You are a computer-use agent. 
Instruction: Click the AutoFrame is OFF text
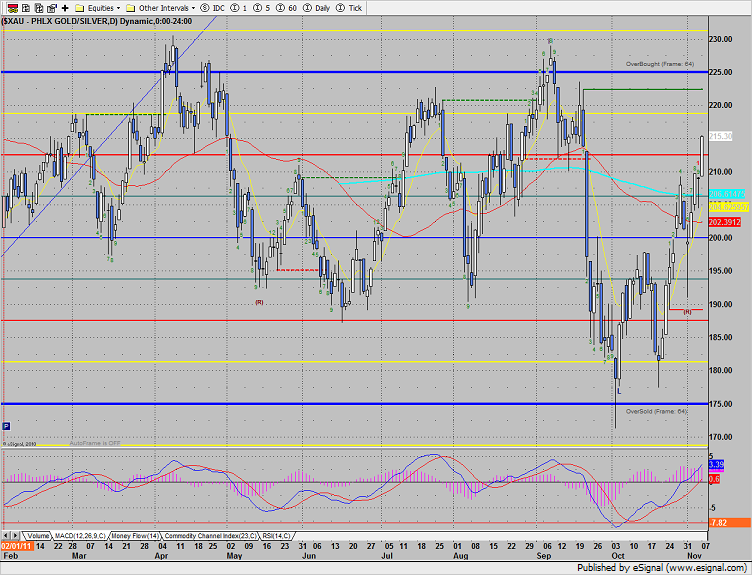[95, 443]
